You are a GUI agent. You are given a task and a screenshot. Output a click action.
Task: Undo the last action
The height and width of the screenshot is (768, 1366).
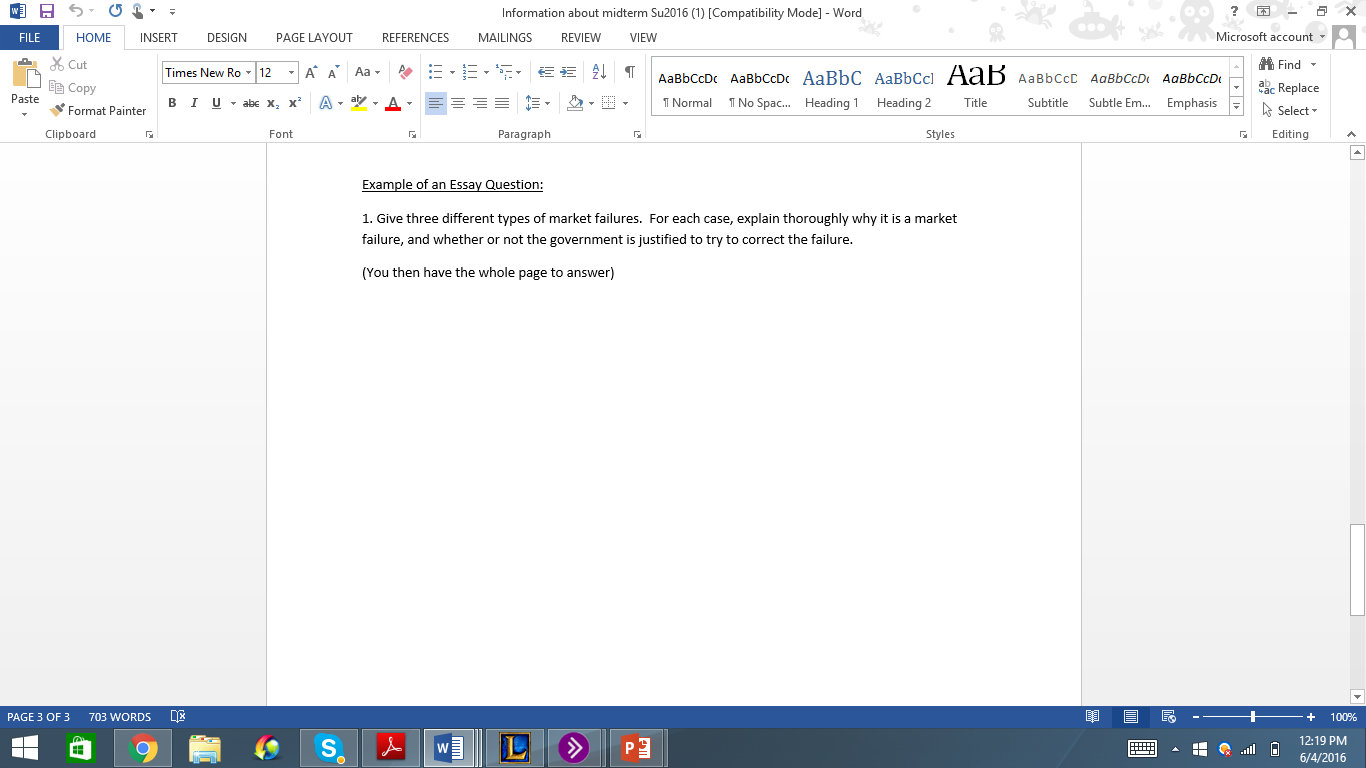[76, 12]
